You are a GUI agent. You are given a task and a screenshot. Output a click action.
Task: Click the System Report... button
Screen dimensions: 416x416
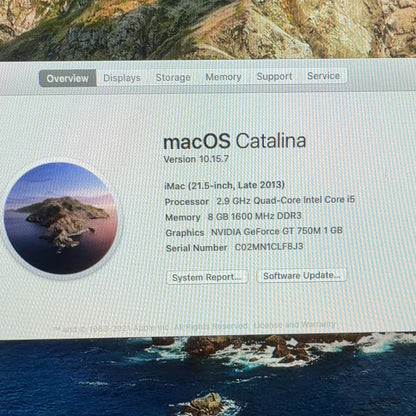[x=207, y=277]
